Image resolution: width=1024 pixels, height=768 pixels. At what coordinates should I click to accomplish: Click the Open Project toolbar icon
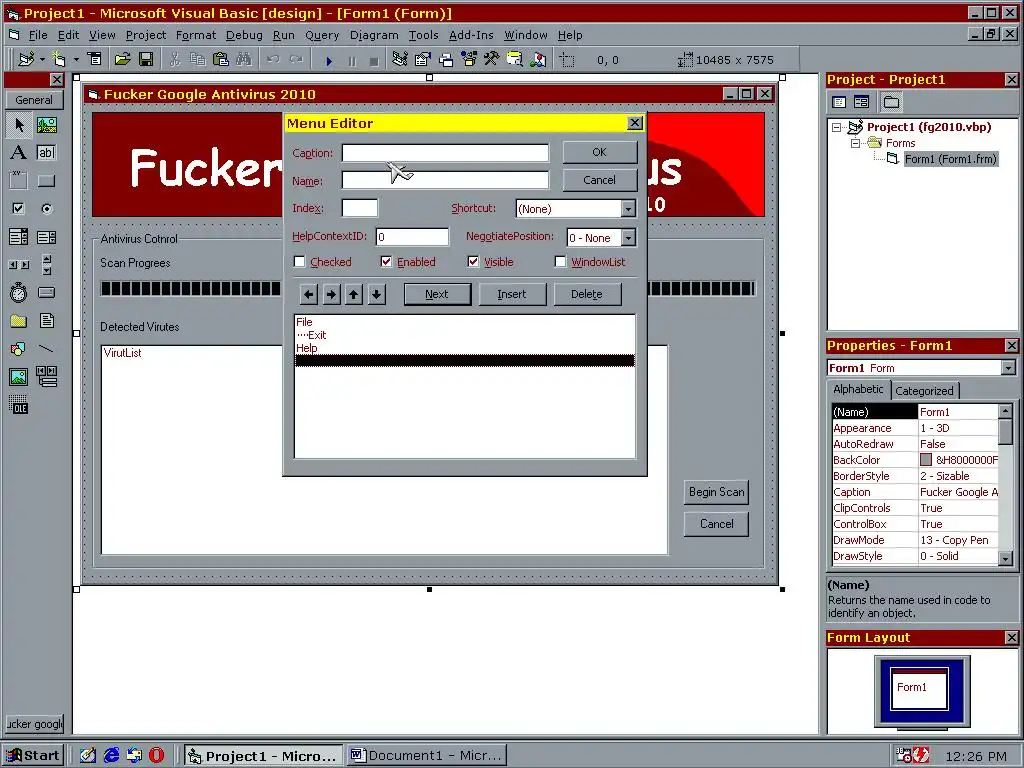coord(122,59)
